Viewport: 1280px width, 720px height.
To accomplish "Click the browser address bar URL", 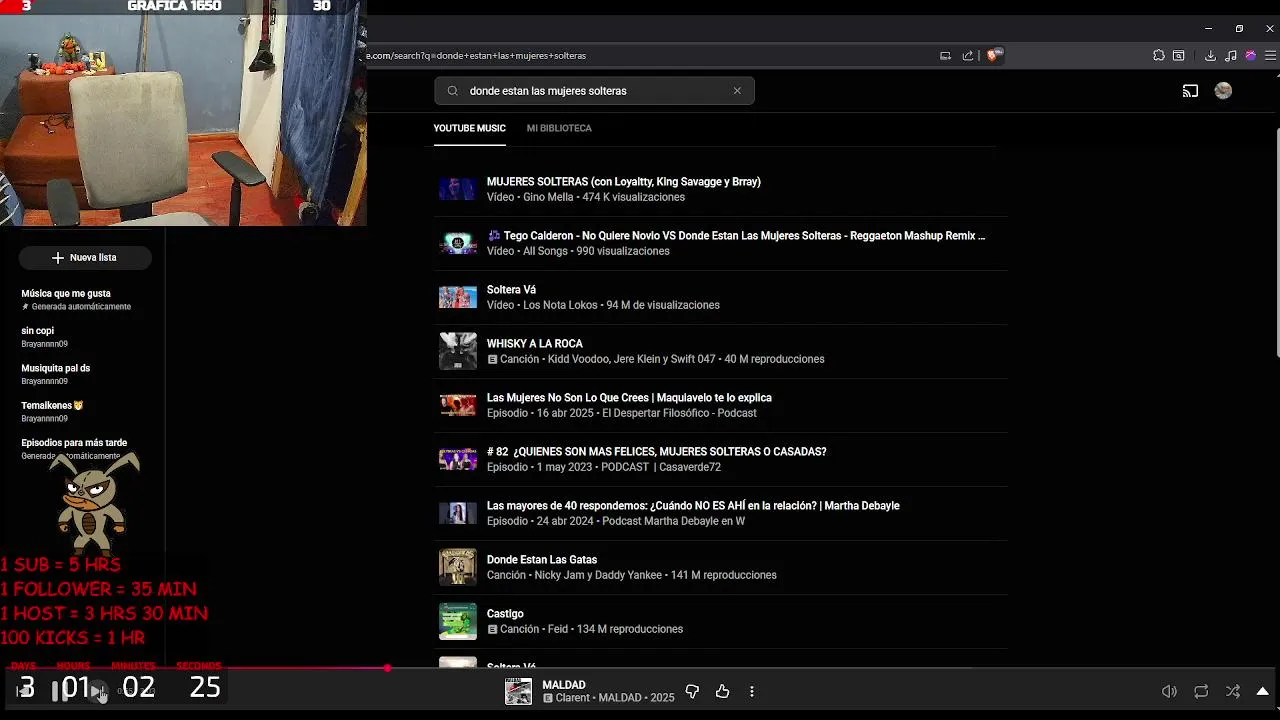I will pyautogui.click(x=476, y=56).
